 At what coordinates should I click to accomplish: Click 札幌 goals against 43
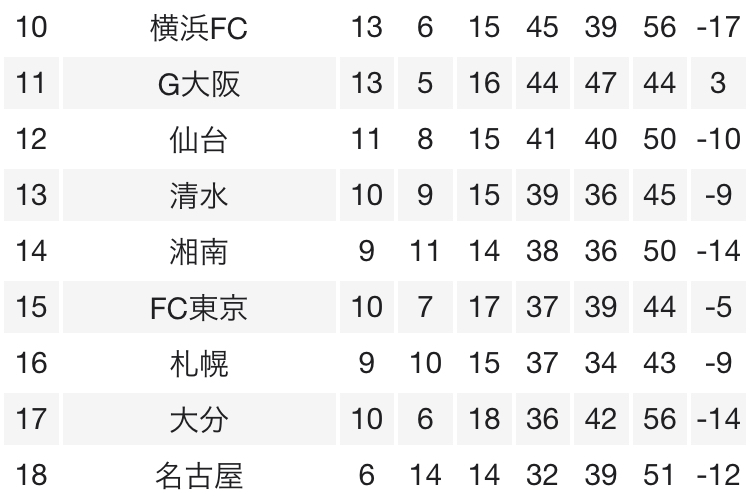(660, 363)
